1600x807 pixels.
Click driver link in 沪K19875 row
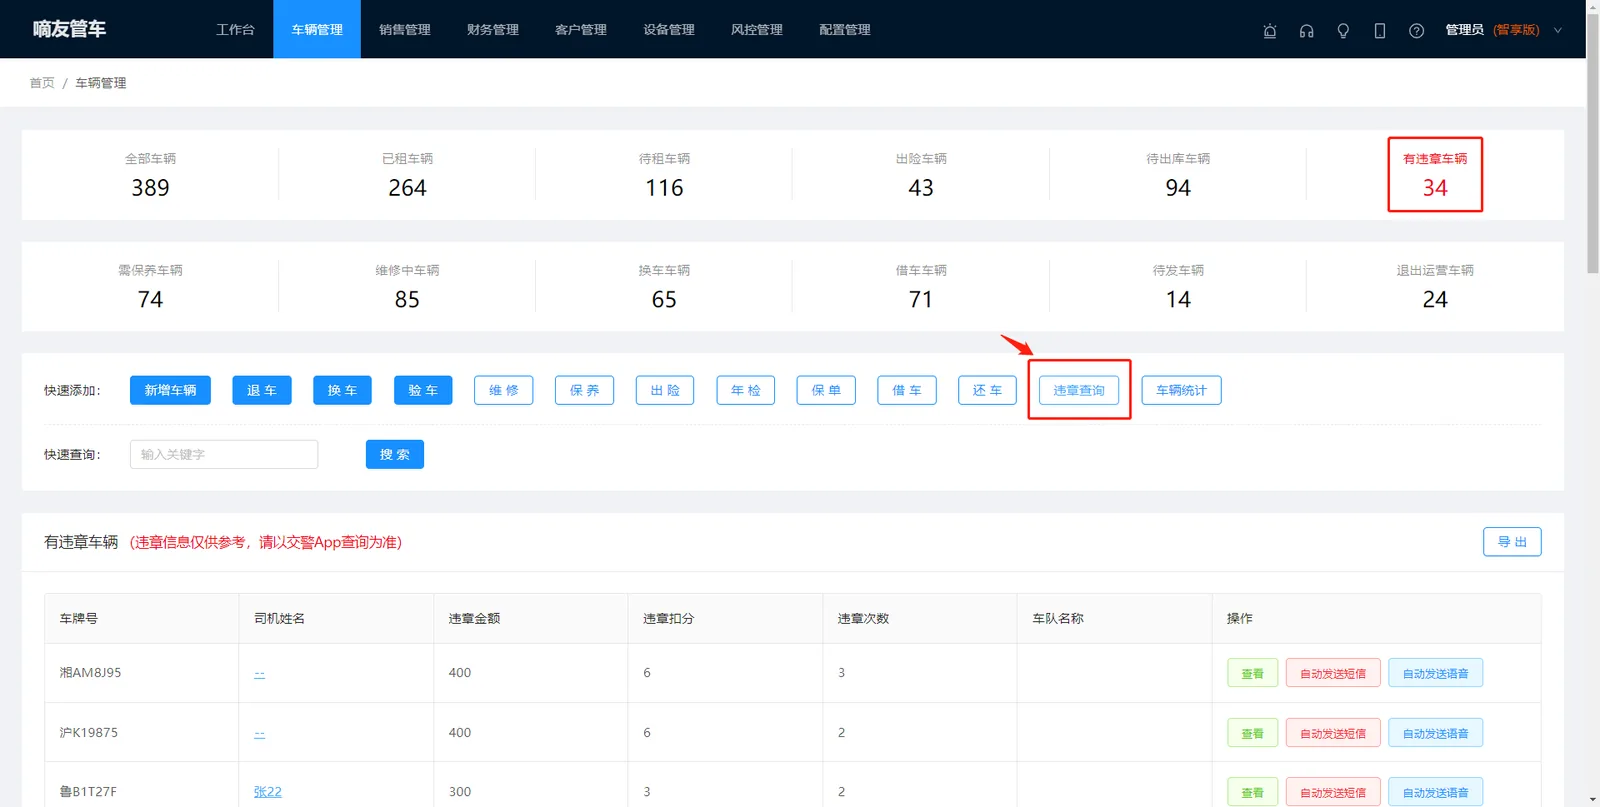(x=259, y=733)
